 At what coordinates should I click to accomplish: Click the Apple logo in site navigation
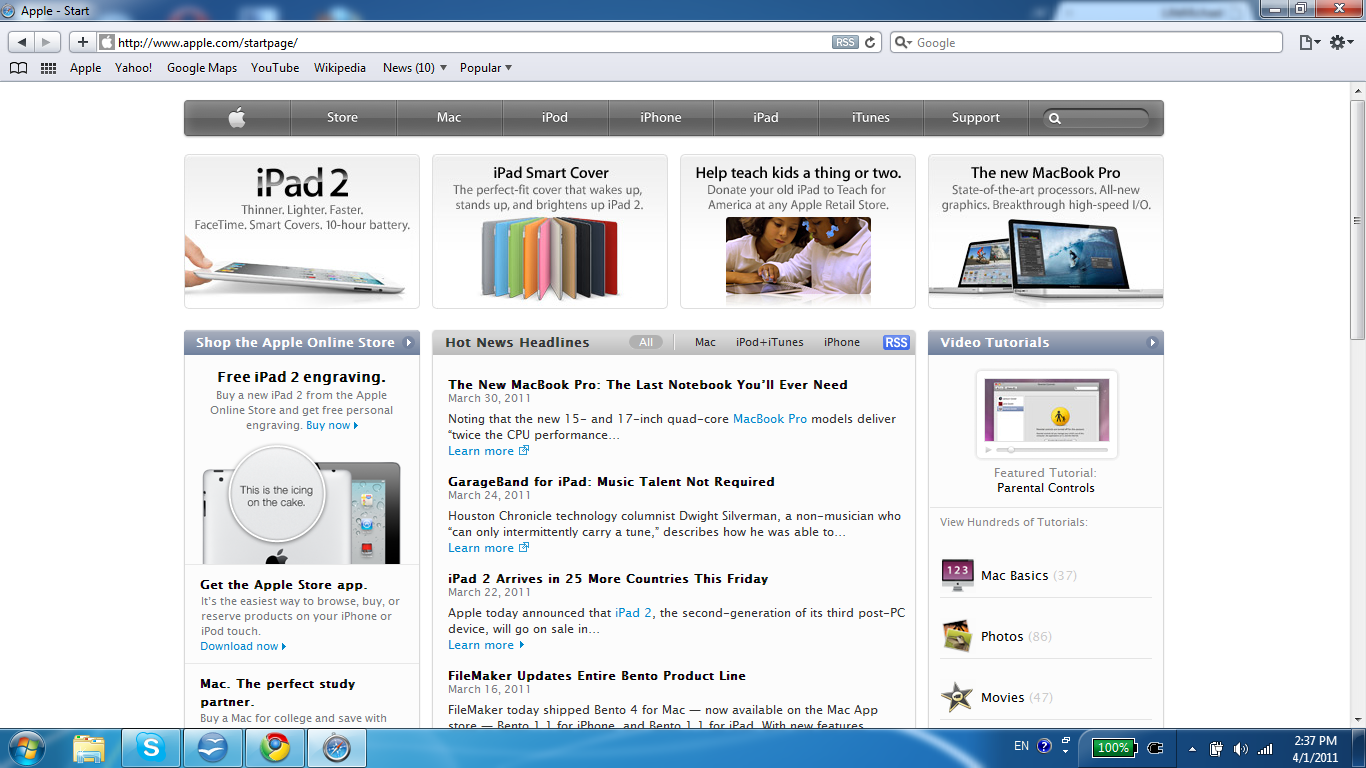(x=237, y=118)
